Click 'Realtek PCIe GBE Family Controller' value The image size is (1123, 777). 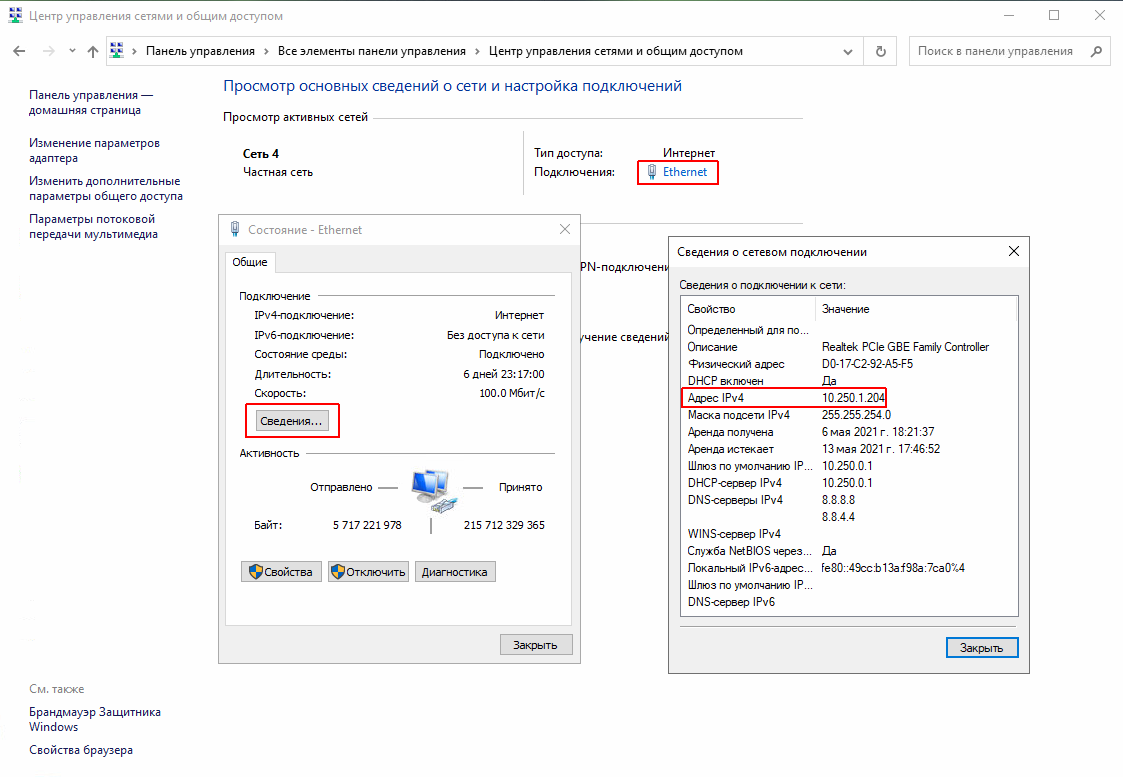905,347
